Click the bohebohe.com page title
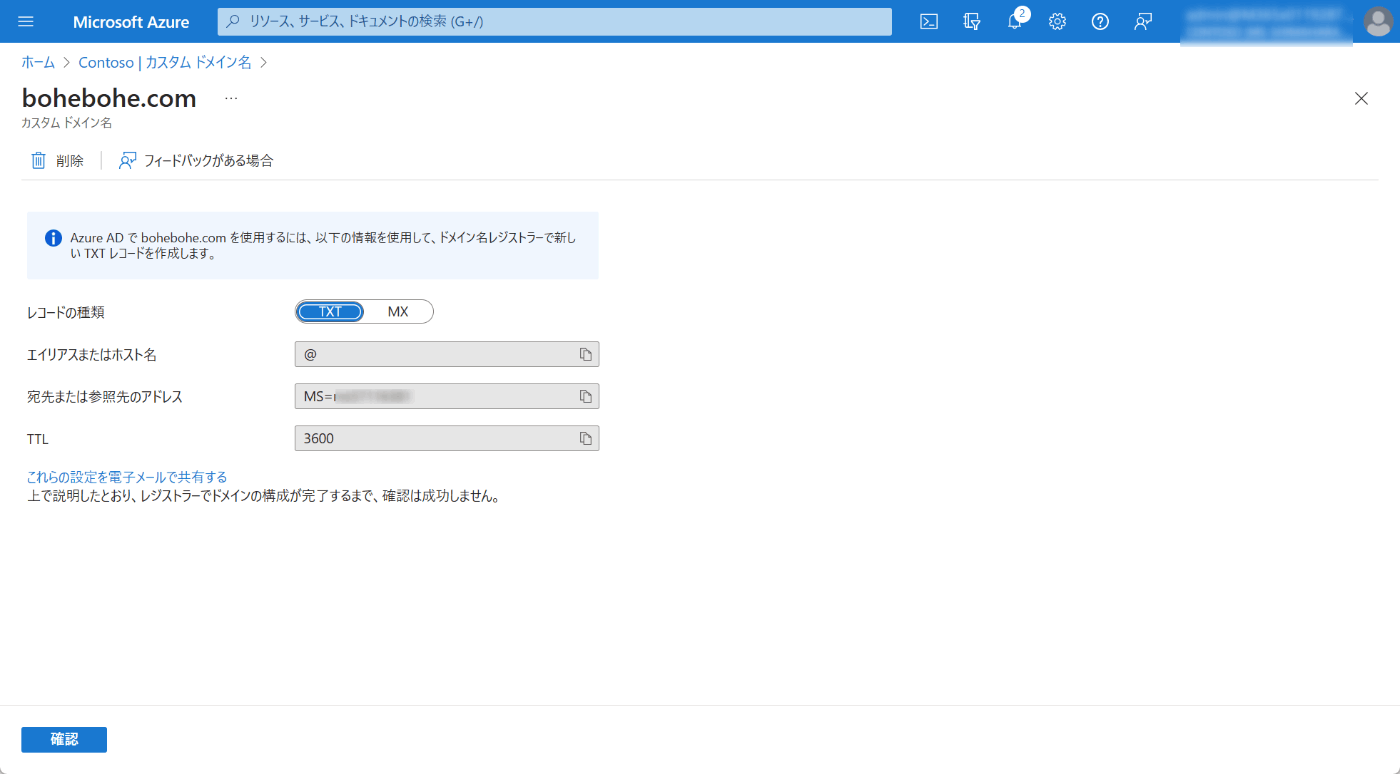 click(109, 98)
